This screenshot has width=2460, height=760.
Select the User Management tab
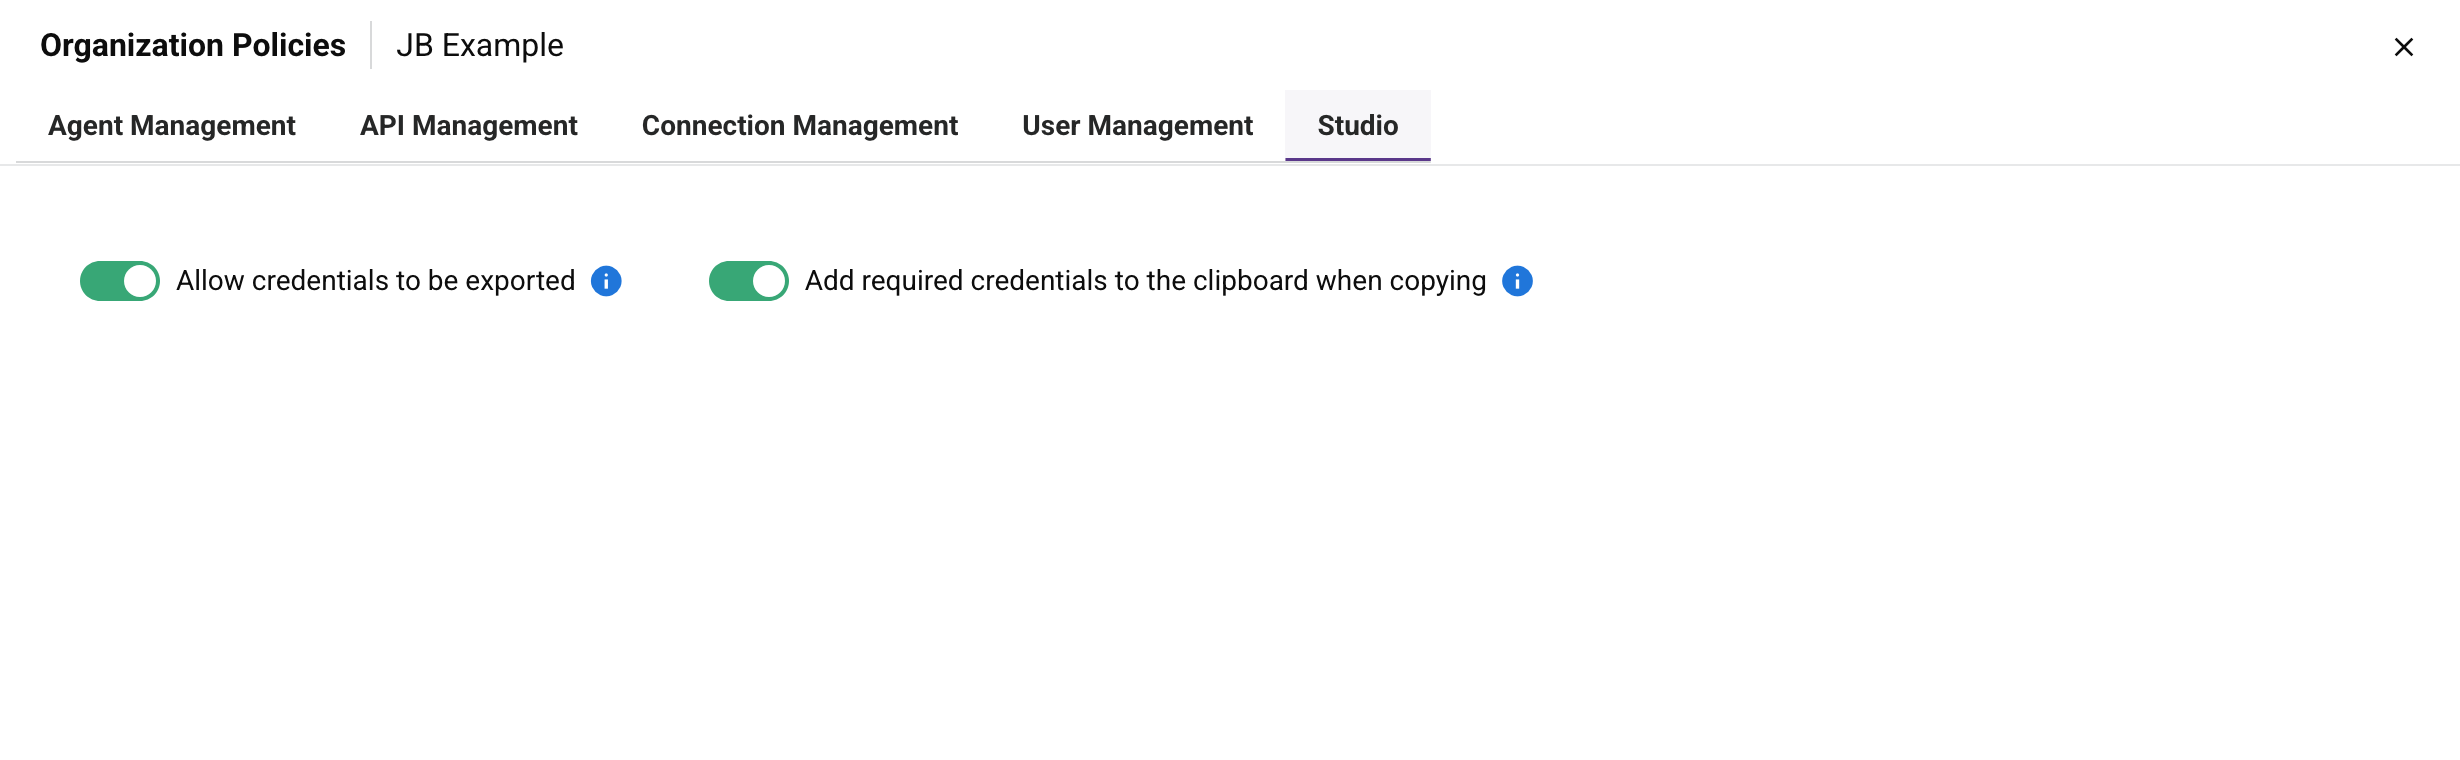(x=1137, y=126)
